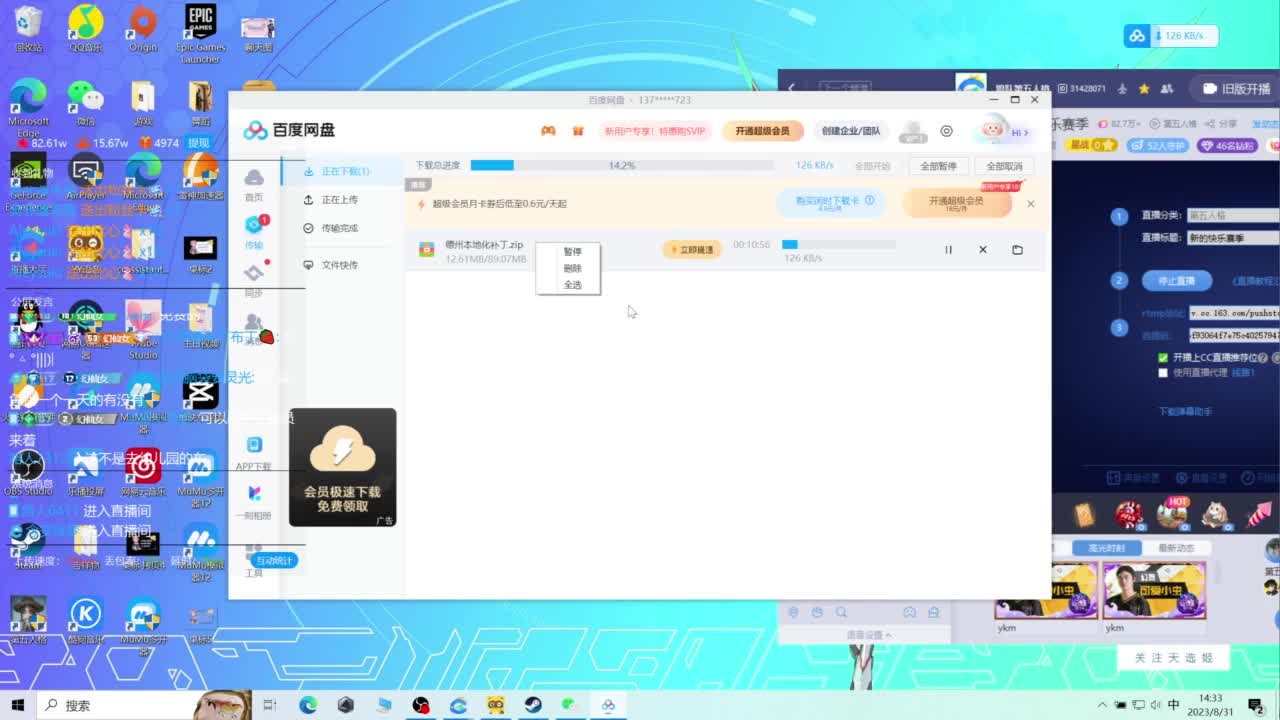Open the Home section in Baidu Netdisk sidebar
The width and height of the screenshot is (1280, 720).
[254, 184]
